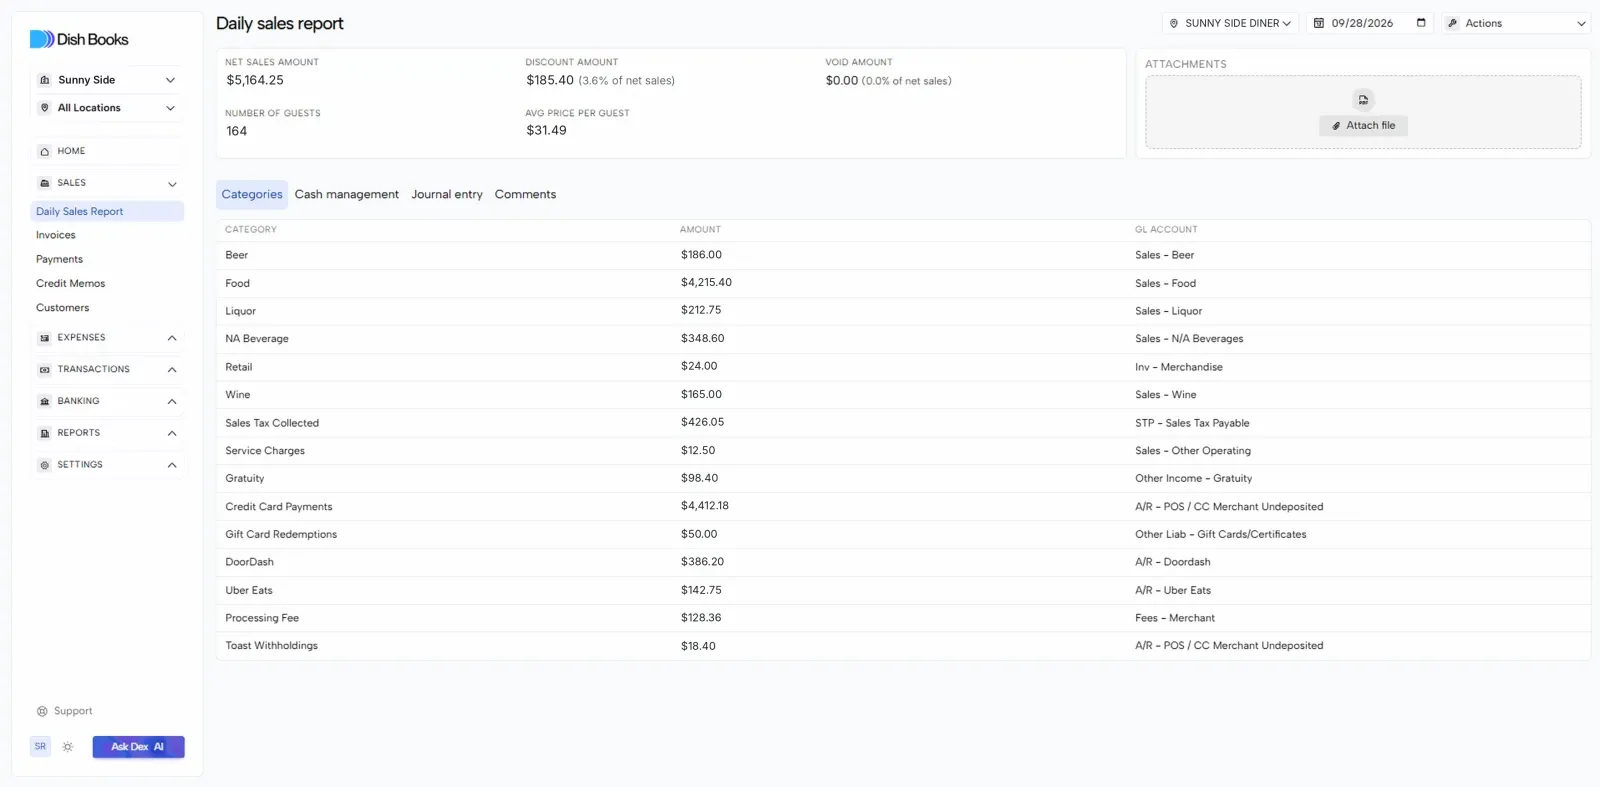Open the Actions dropdown menu

pyautogui.click(x=1516, y=23)
